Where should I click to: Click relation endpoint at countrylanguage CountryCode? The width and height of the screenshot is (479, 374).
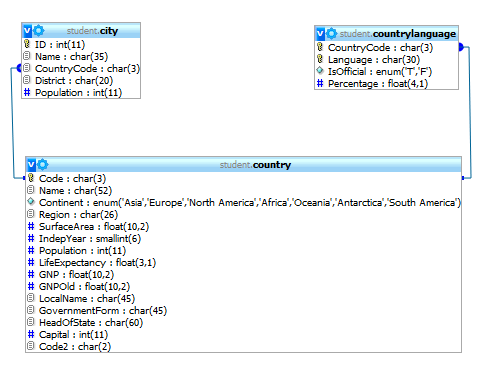click(461, 47)
